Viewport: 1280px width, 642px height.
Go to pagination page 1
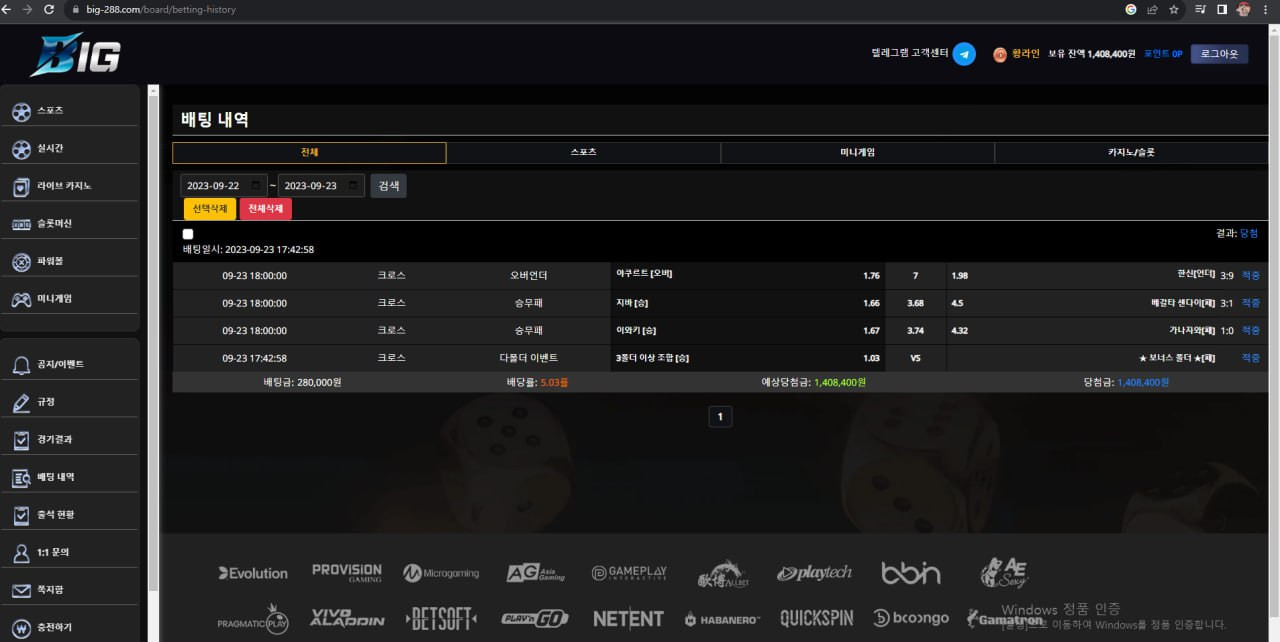pos(720,417)
